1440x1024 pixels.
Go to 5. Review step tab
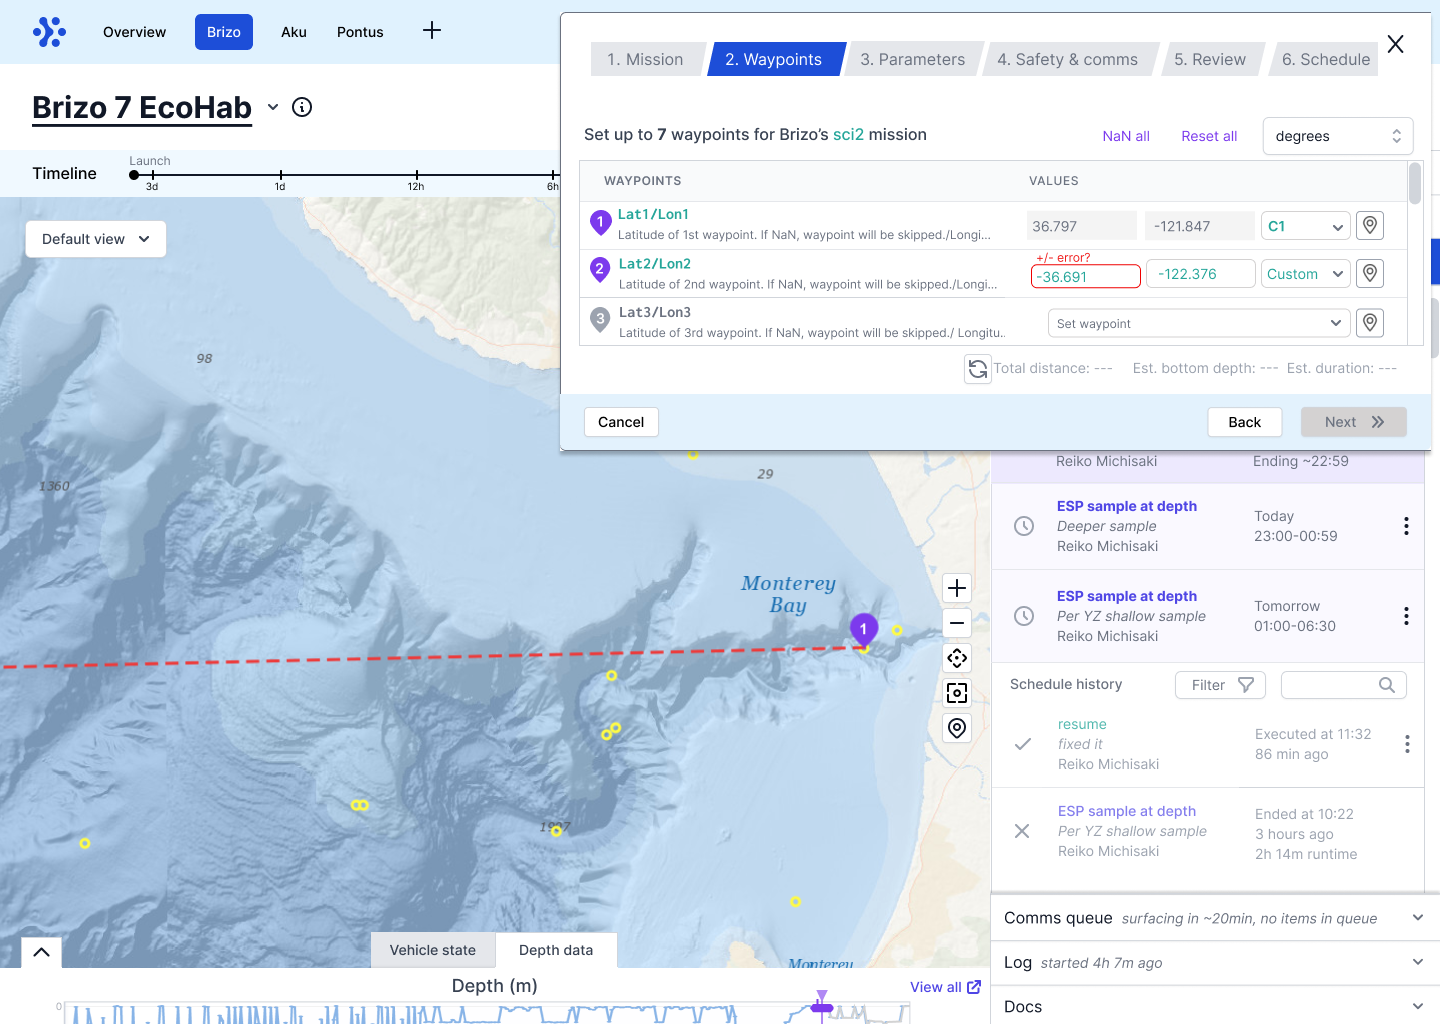pyautogui.click(x=1210, y=59)
